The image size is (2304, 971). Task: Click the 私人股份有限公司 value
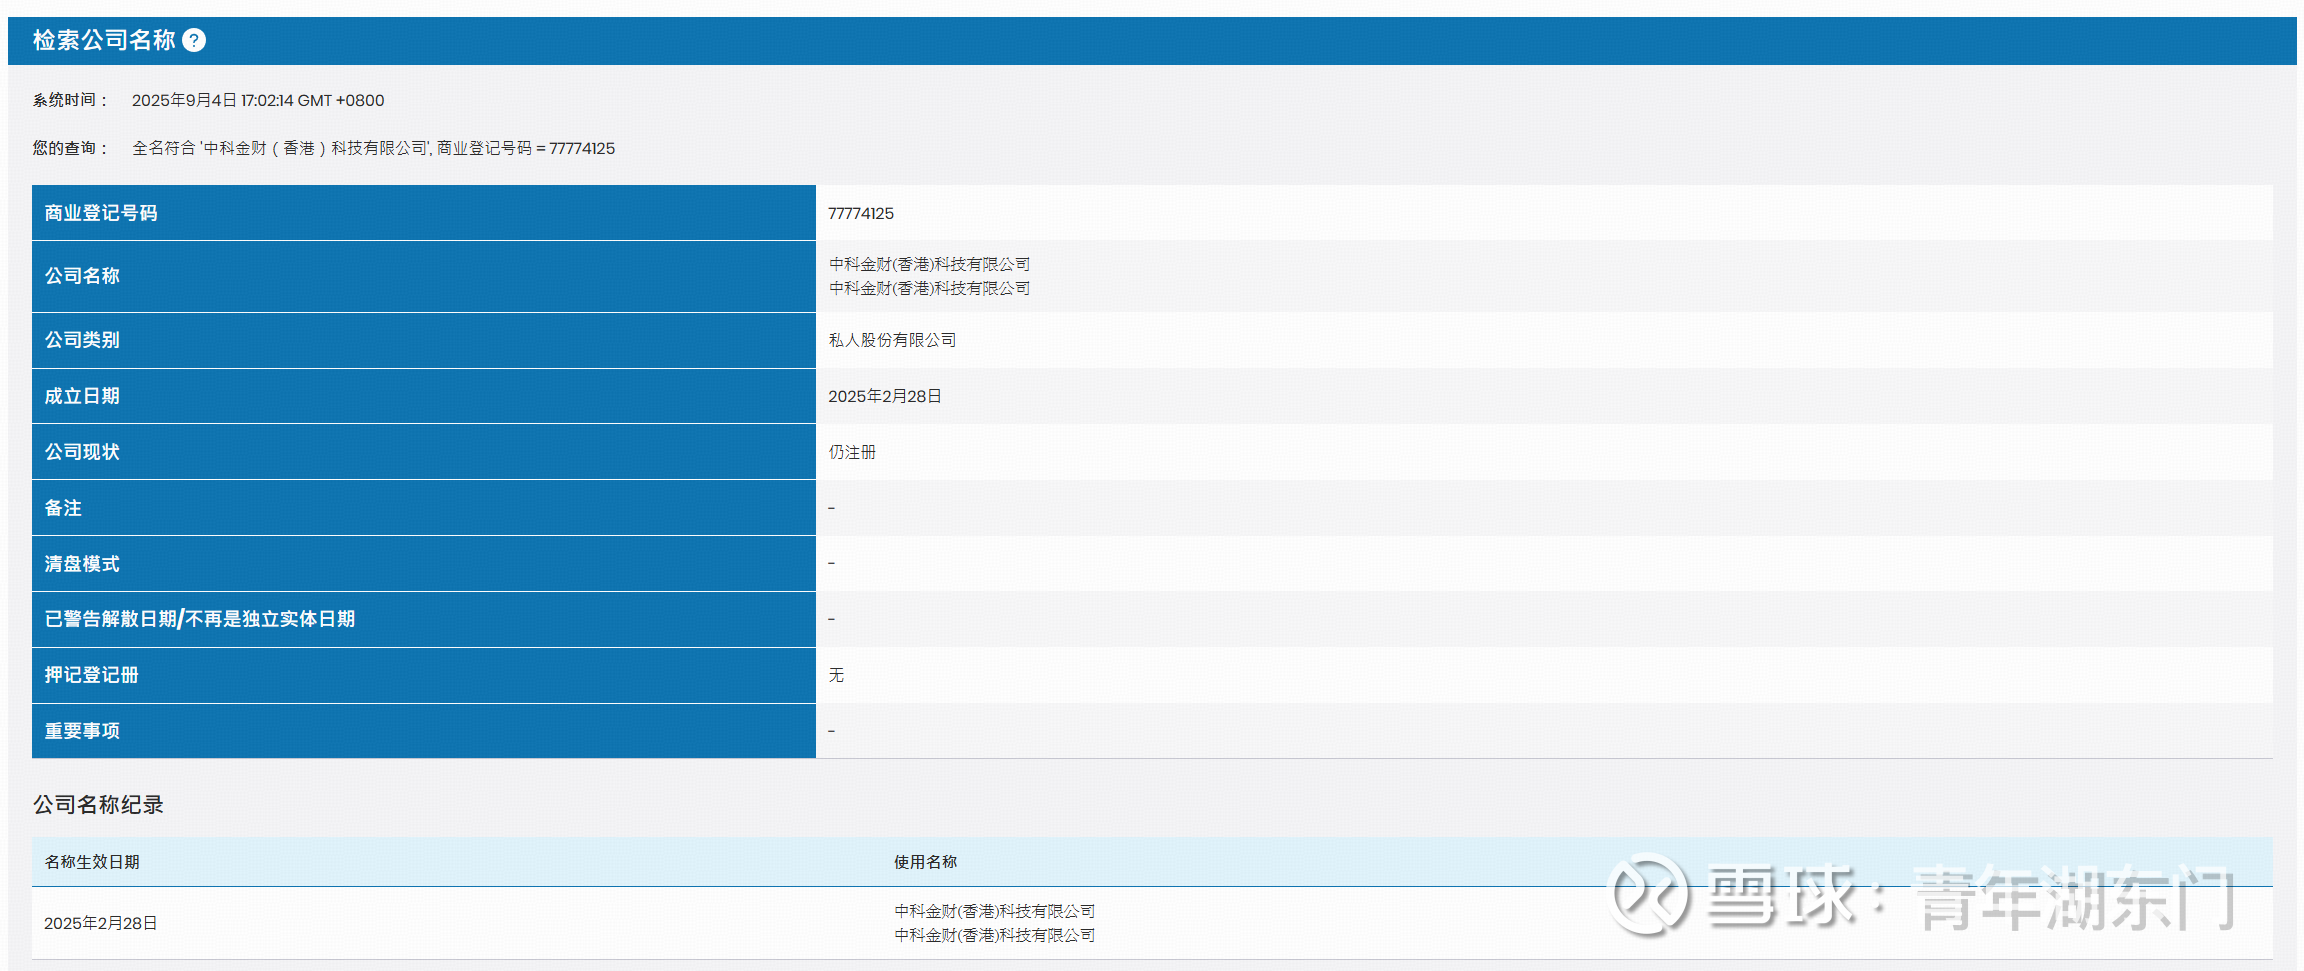point(892,340)
